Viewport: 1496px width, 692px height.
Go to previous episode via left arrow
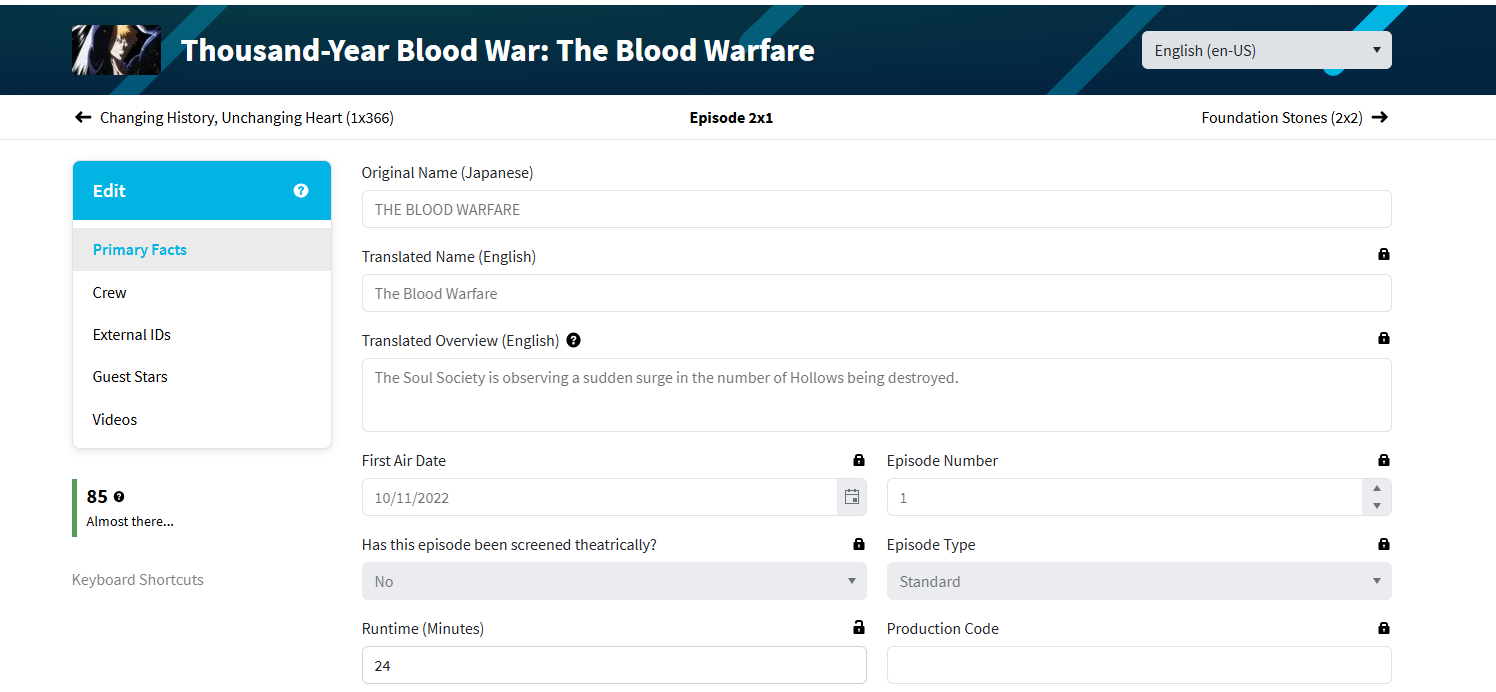(x=83, y=118)
